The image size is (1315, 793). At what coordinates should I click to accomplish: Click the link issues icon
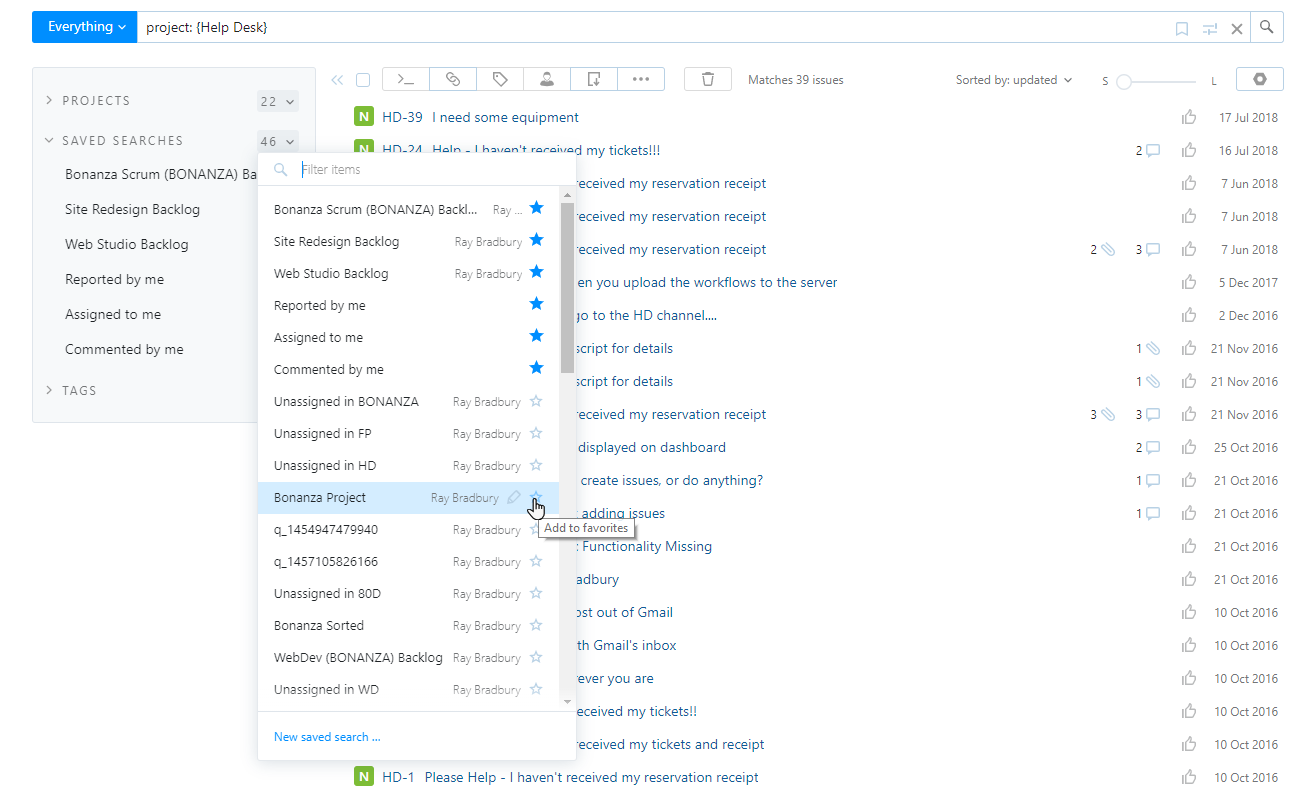tap(452, 80)
